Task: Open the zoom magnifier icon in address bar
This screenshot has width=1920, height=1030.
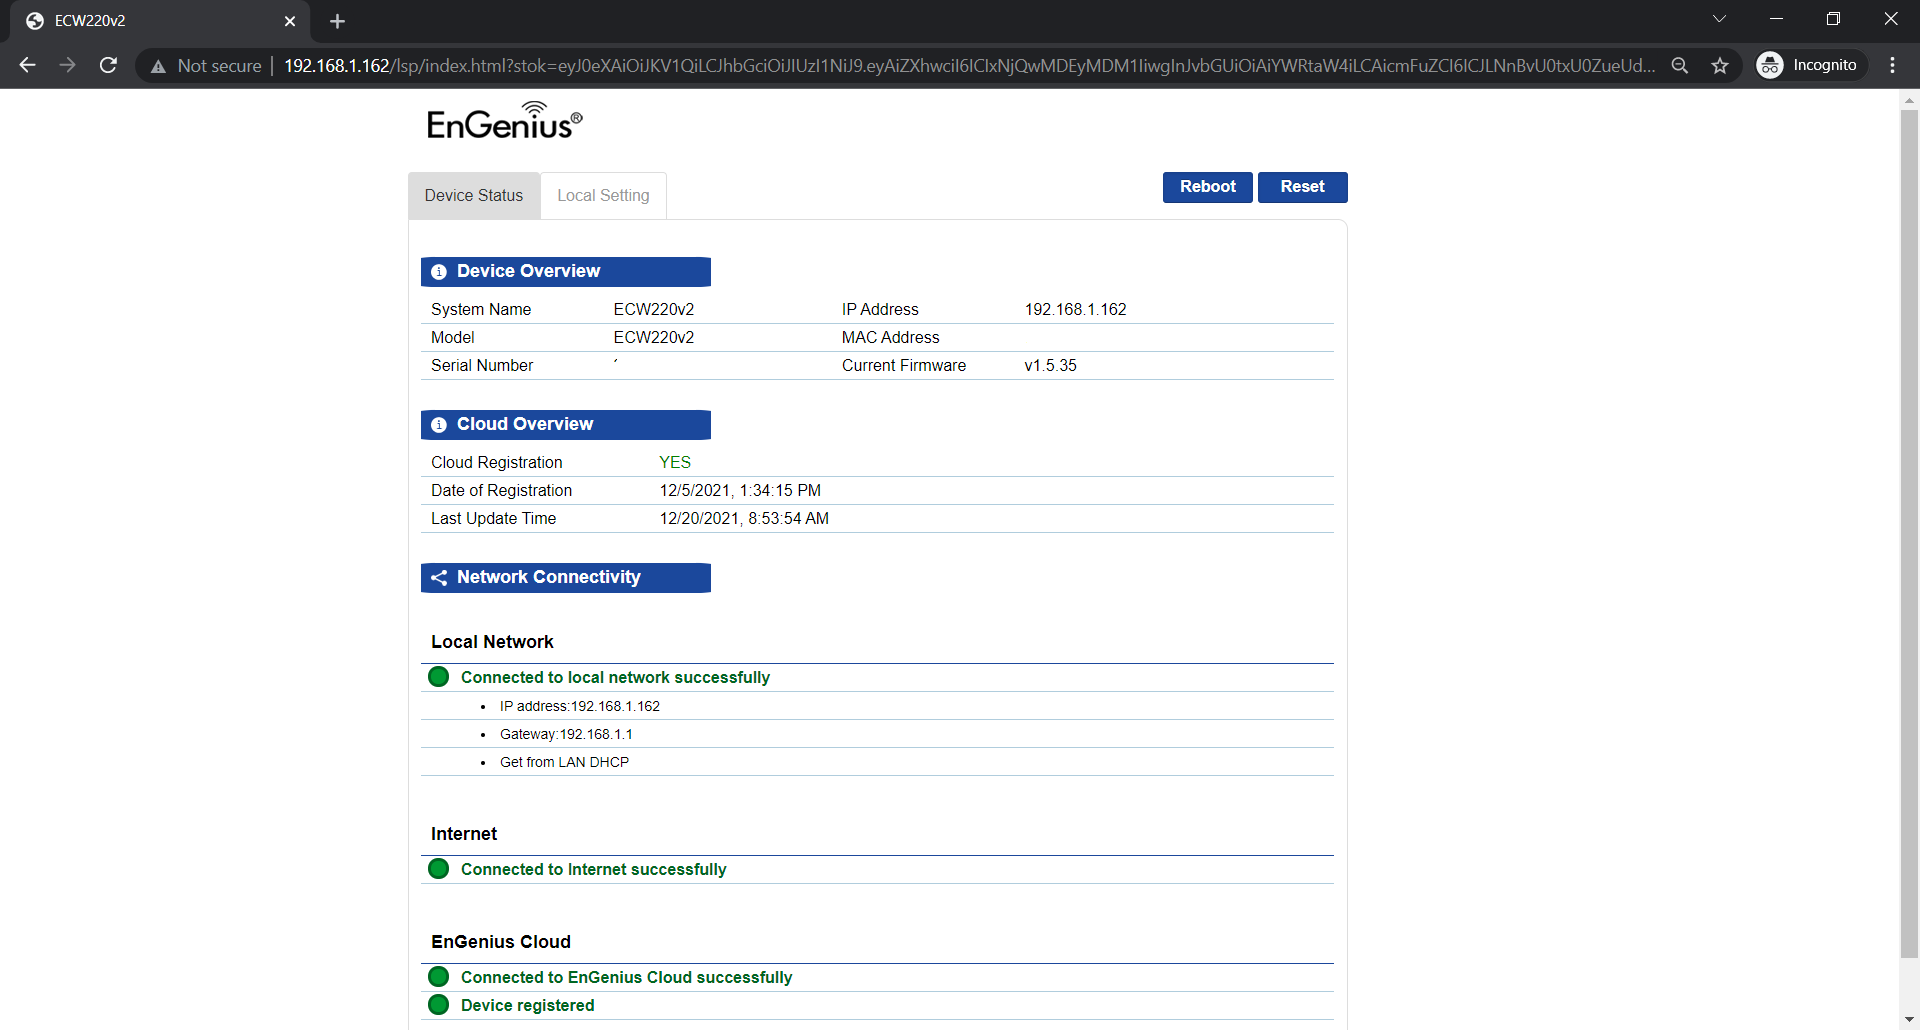Action: pos(1680,65)
